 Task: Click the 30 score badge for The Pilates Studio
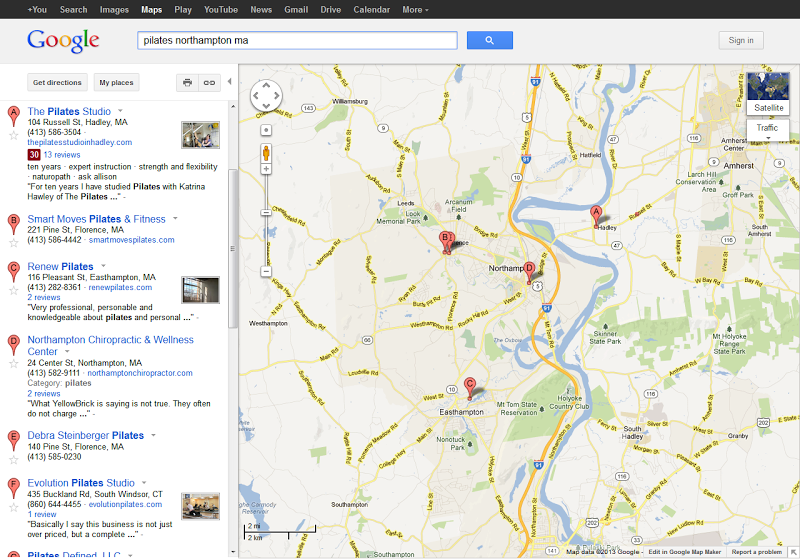tap(34, 155)
